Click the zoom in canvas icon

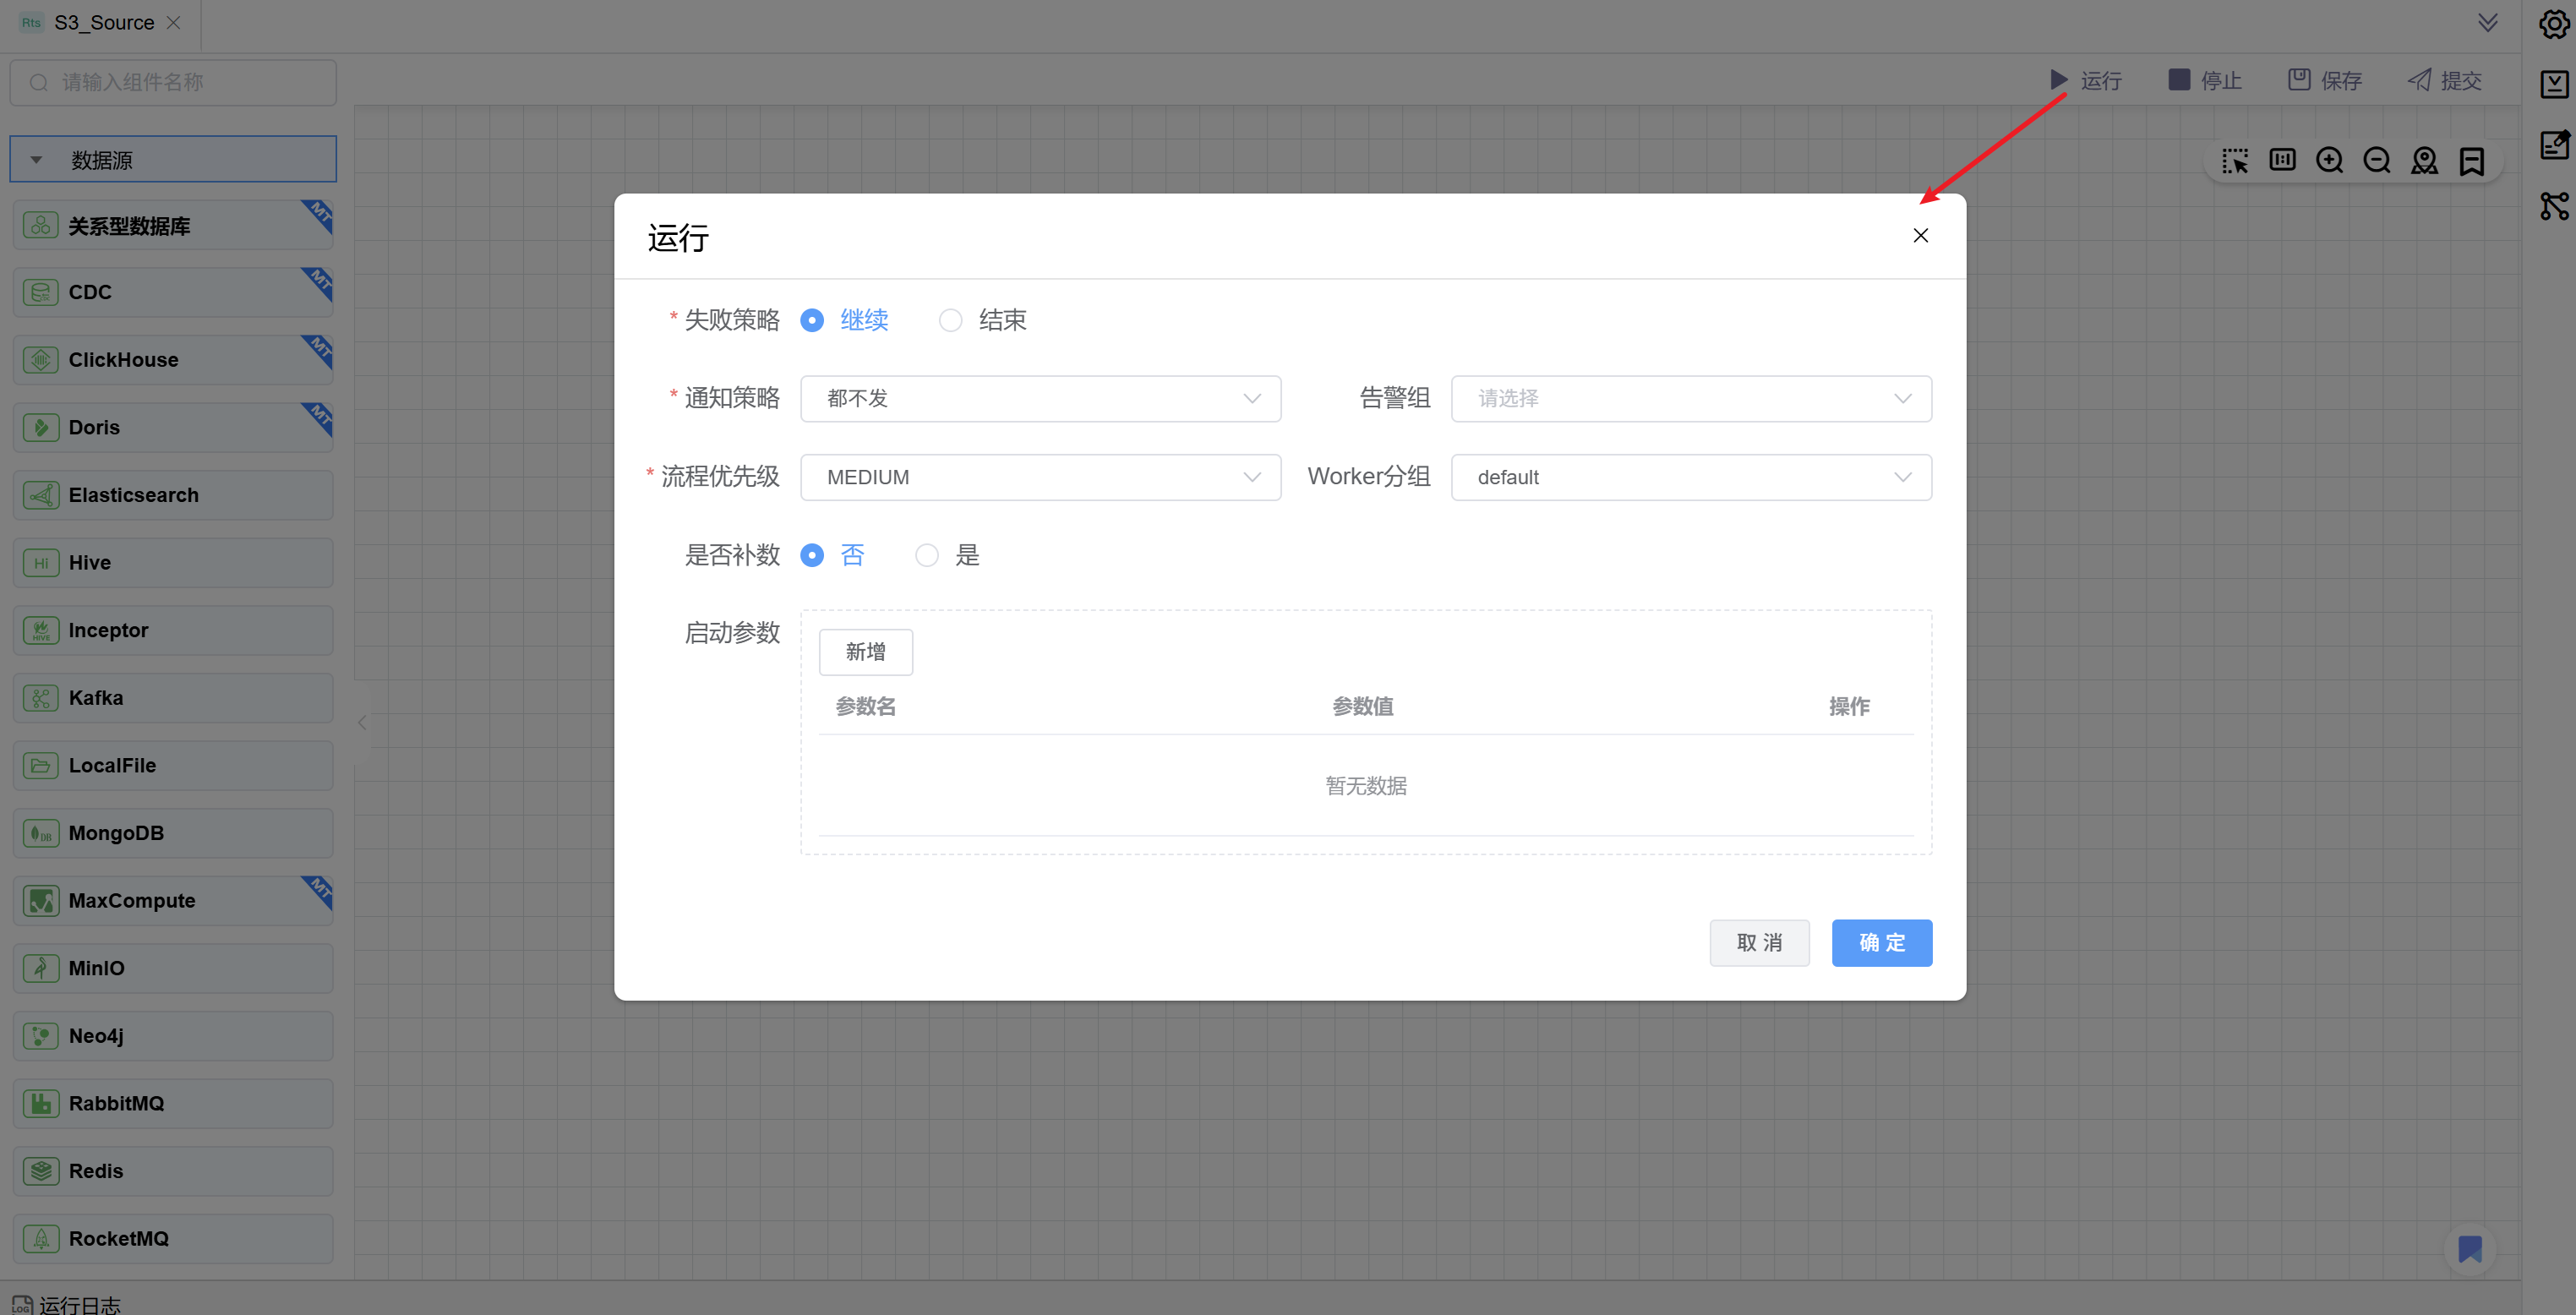(x=2329, y=161)
